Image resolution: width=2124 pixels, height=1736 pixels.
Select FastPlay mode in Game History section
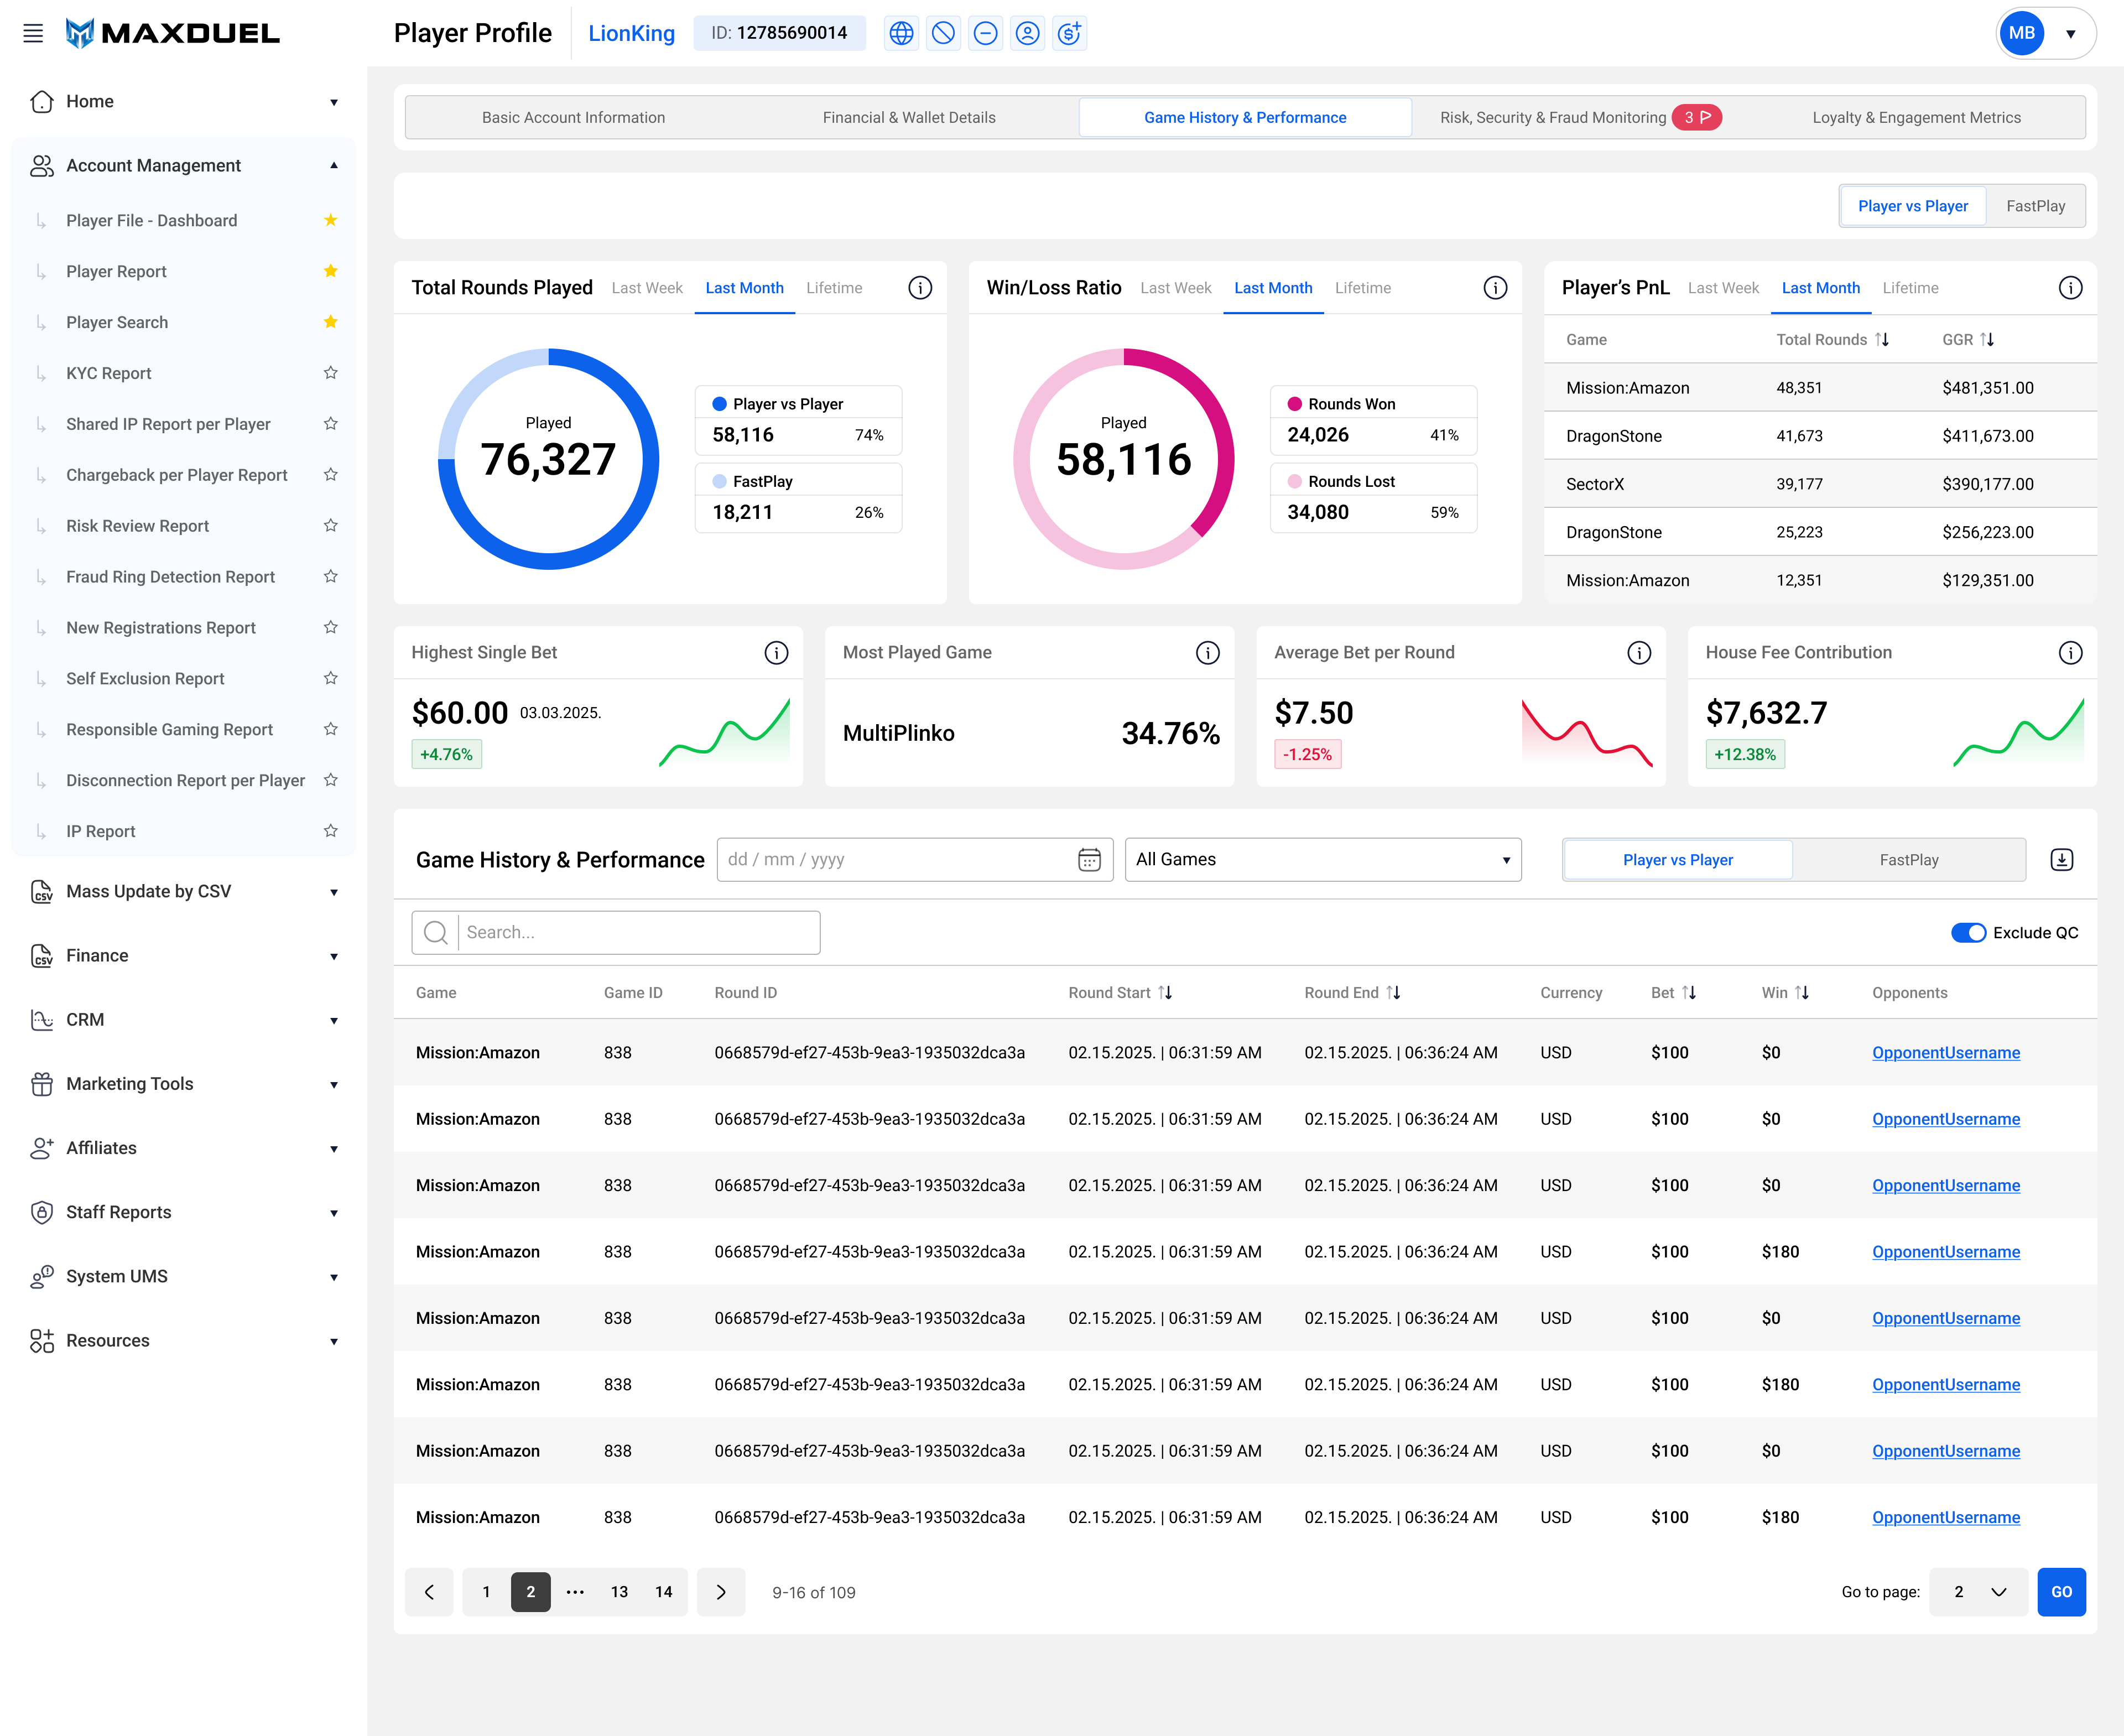pos(1909,859)
